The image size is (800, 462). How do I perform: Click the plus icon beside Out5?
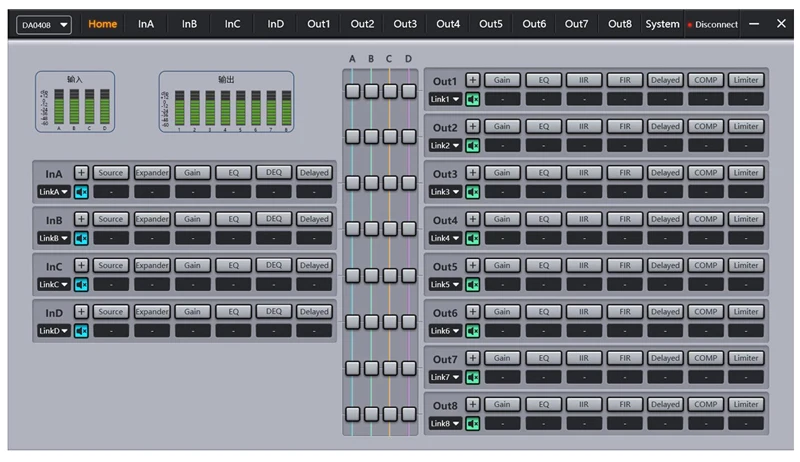coord(472,265)
